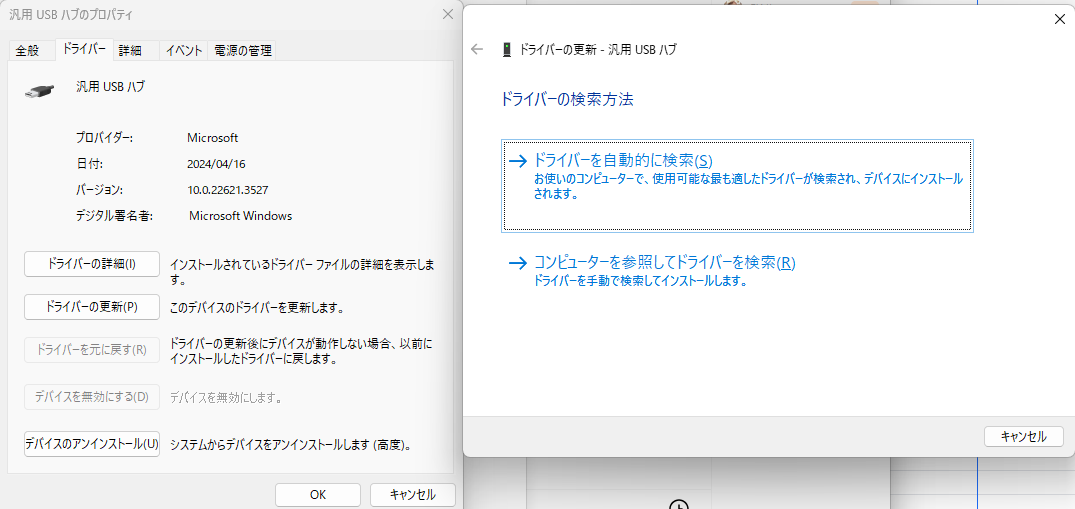Click the version value 10.0.22621.3527

pyautogui.click(x=227, y=190)
